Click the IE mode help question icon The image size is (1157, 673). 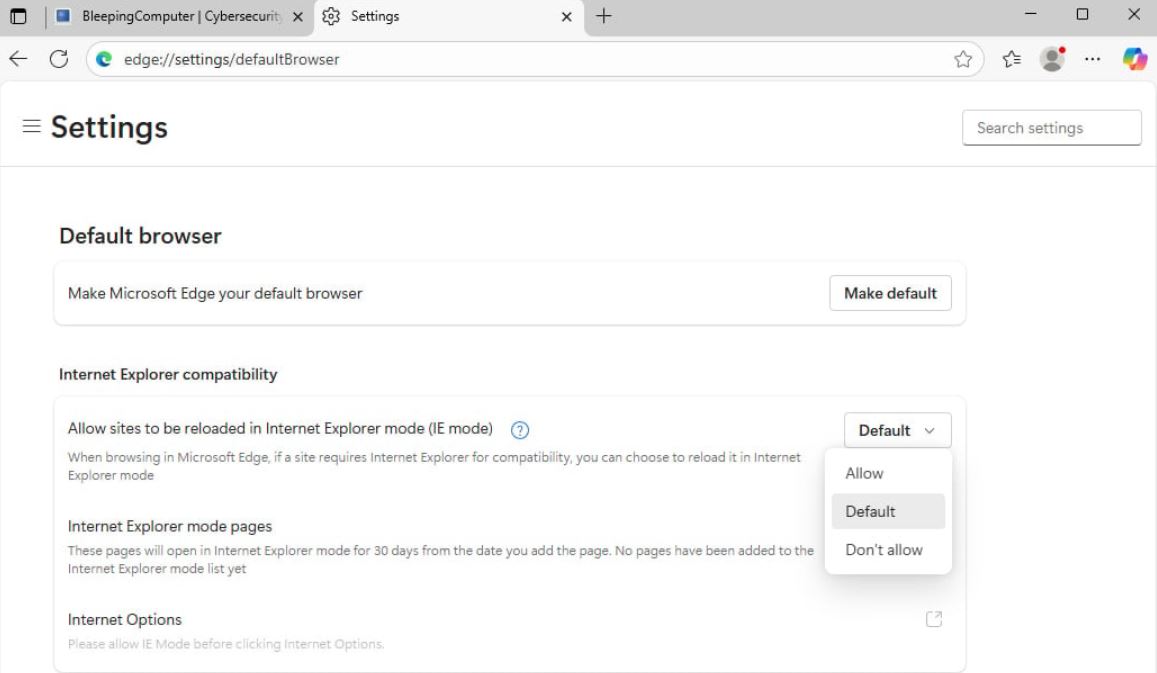coord(519,430)
